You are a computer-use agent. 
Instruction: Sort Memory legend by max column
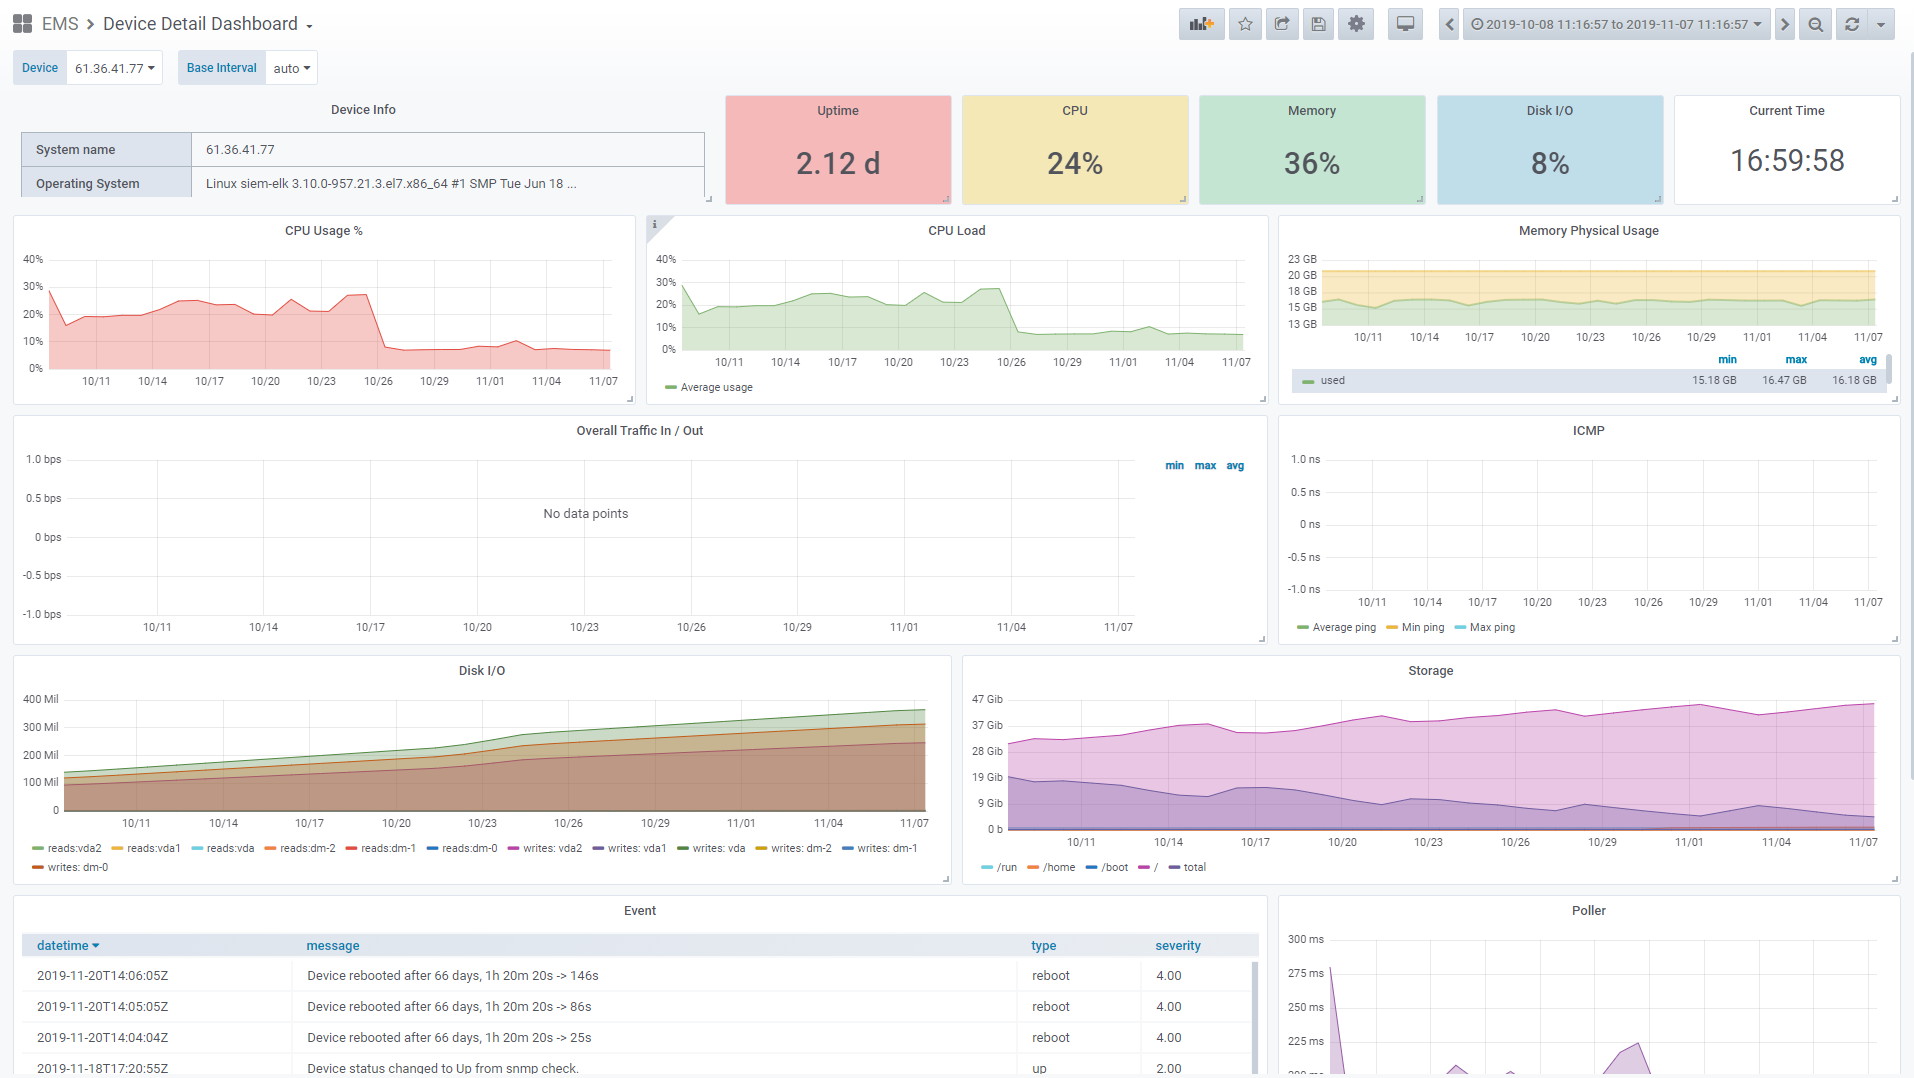1796,360
